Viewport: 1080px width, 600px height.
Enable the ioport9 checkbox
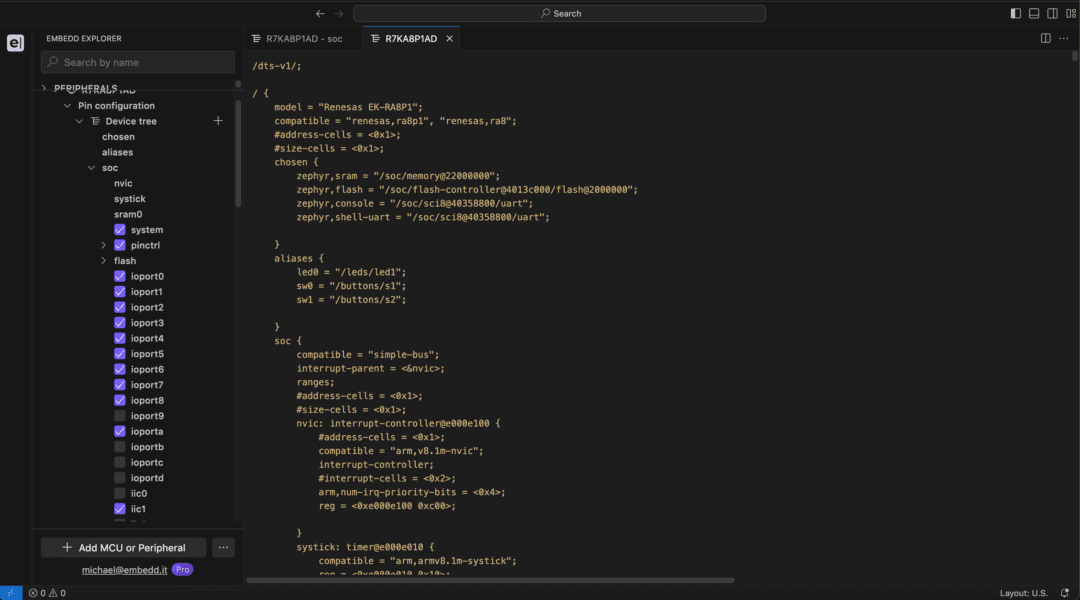point(122,415)
